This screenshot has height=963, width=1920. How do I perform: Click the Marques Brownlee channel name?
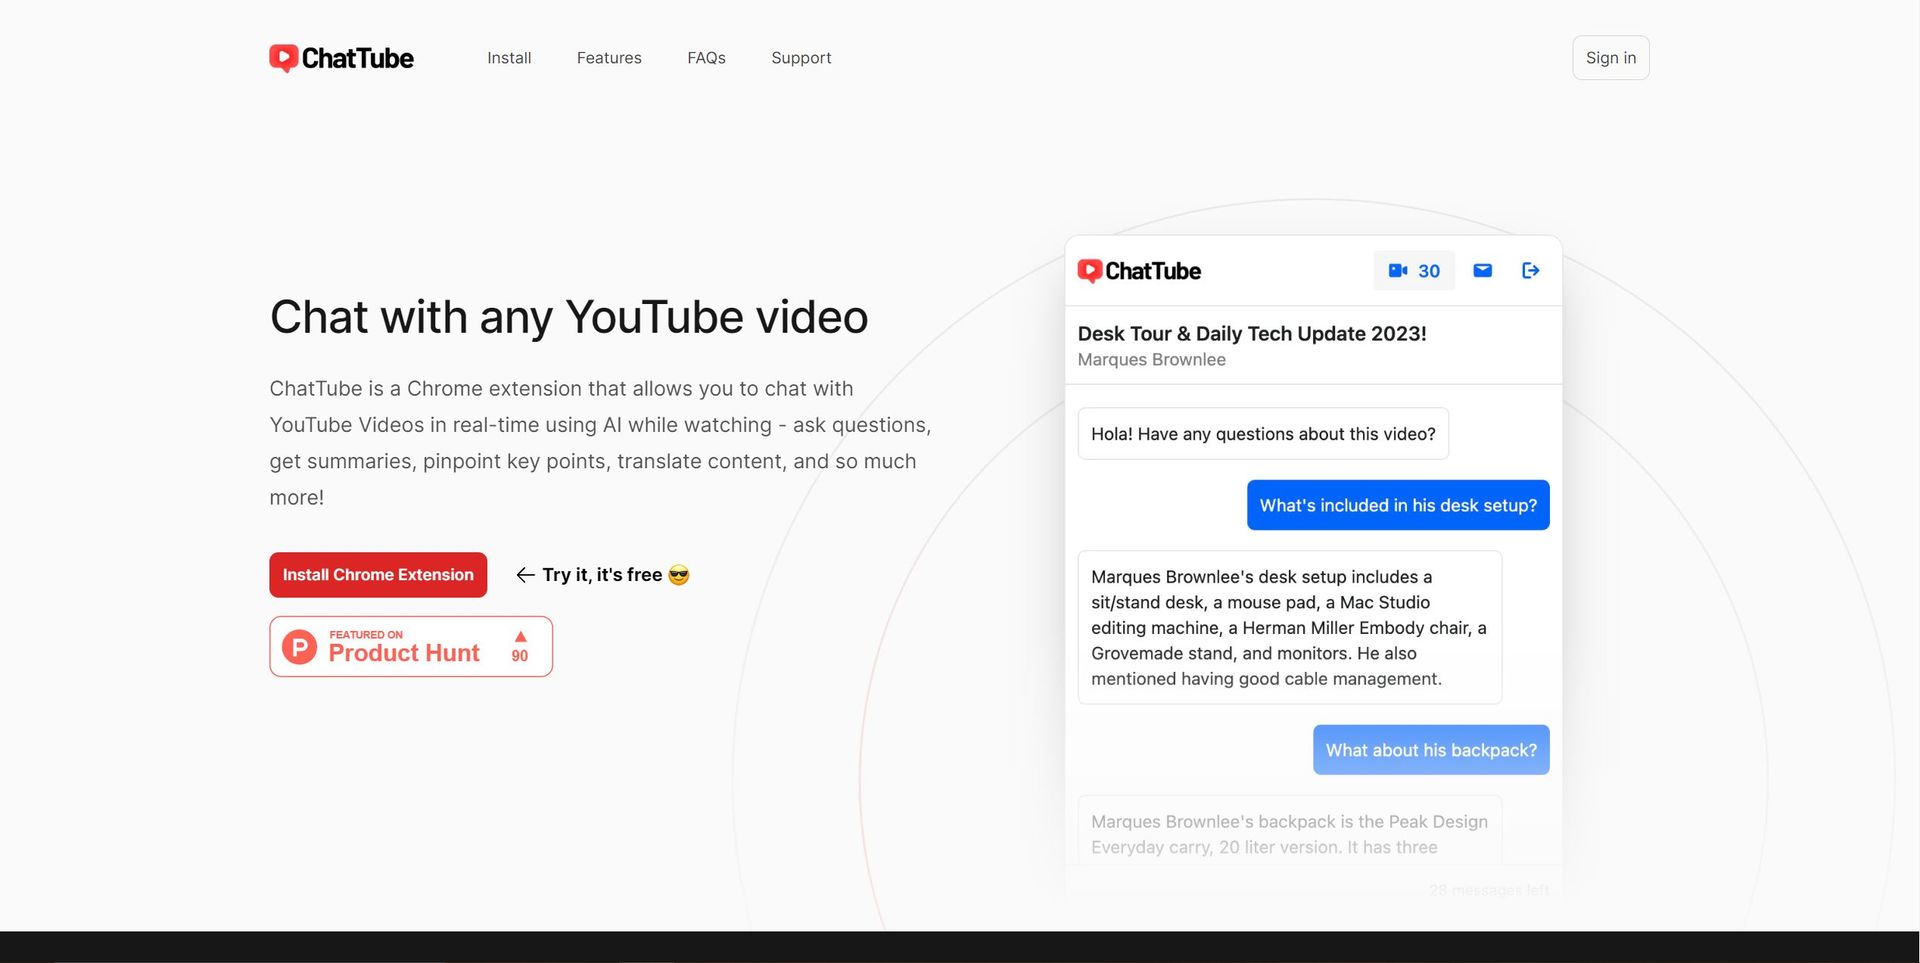pos(1151,360)
